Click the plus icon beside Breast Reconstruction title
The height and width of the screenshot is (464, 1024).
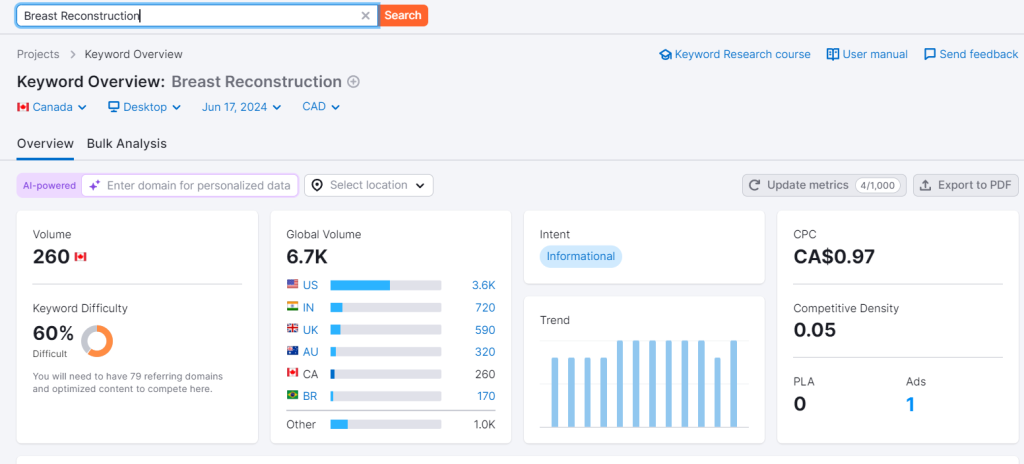click(353, 82)
